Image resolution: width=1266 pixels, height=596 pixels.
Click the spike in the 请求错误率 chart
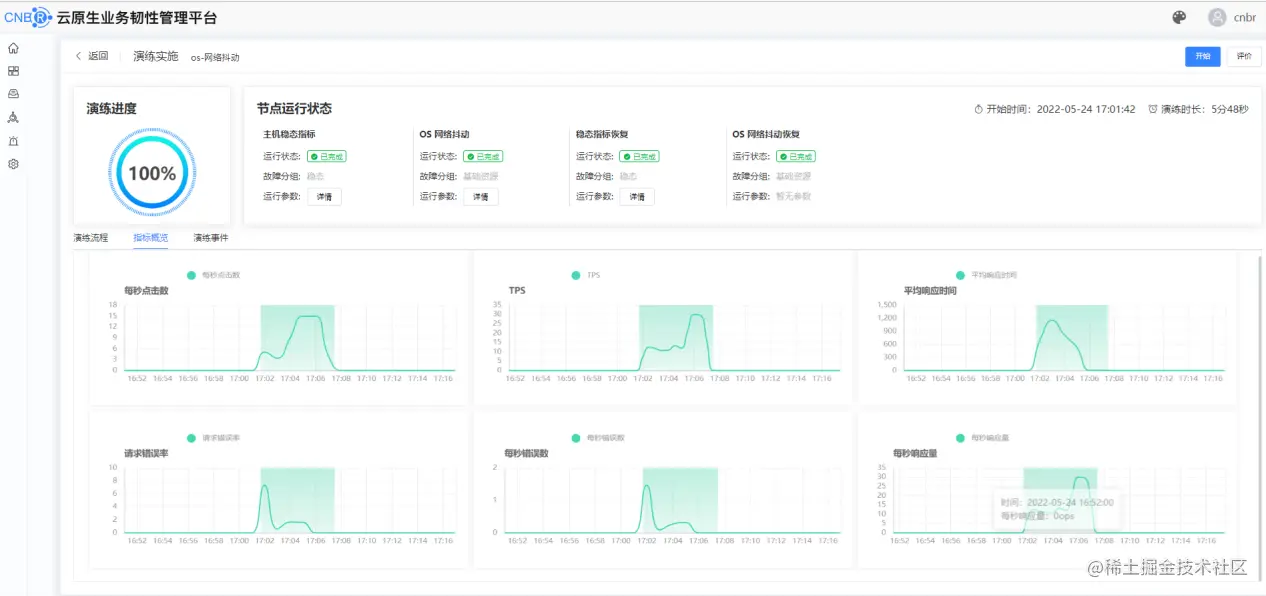(265, 486)
